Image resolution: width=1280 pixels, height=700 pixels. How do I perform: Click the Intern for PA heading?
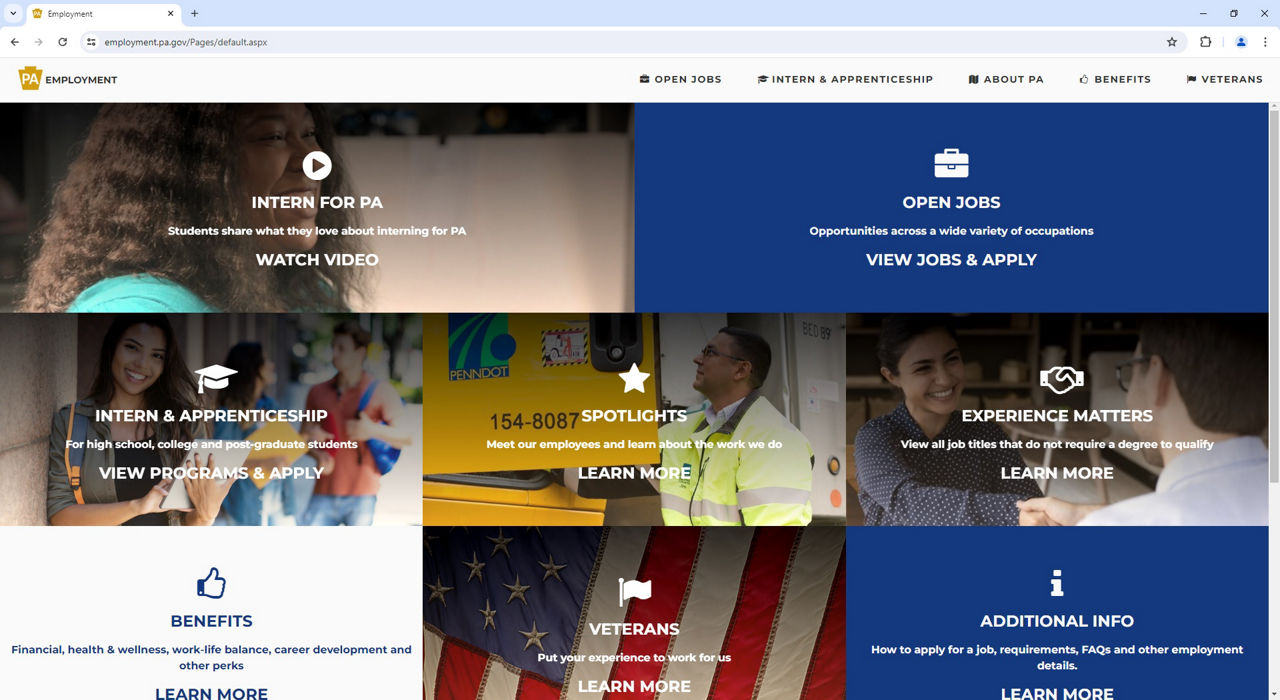pos(317,203)
